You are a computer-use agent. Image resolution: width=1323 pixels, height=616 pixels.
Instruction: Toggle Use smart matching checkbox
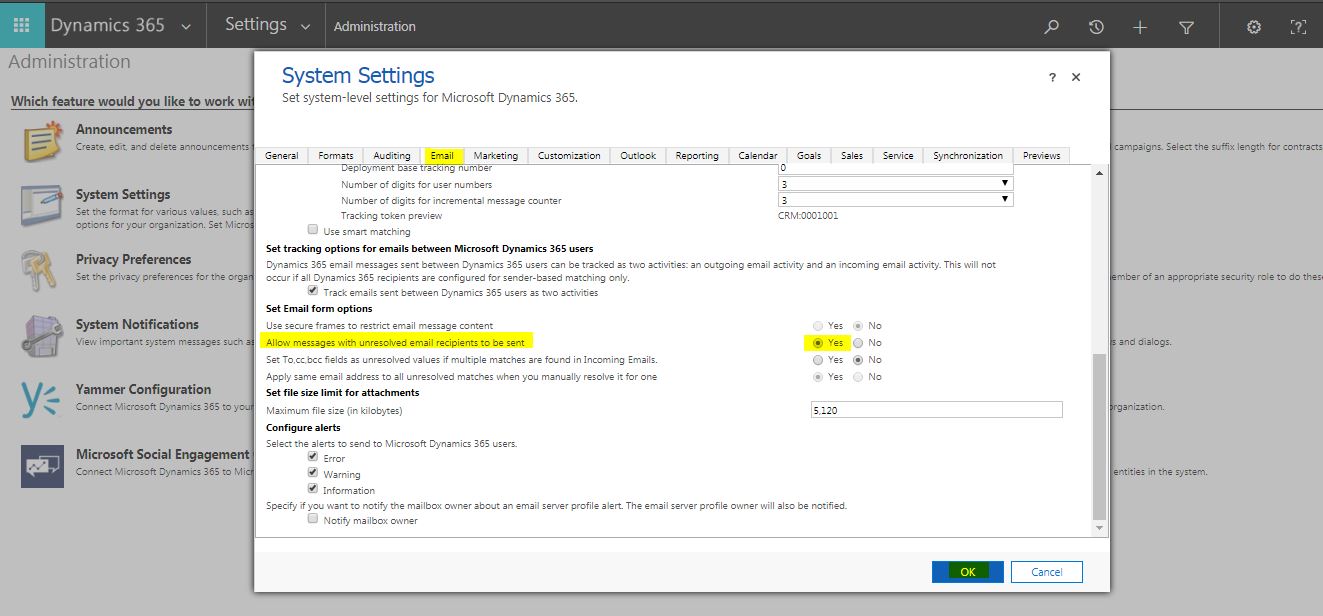(313, 230)
